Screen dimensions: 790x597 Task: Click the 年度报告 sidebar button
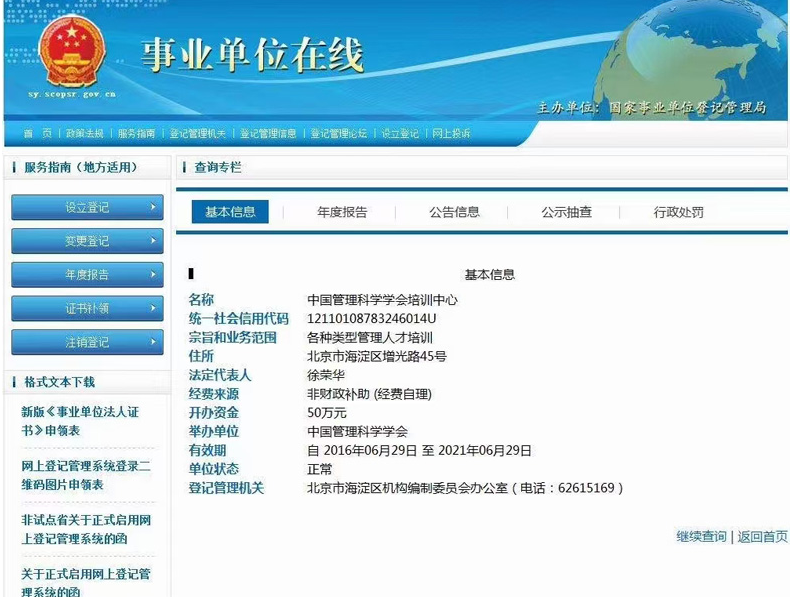click(87, 275)
